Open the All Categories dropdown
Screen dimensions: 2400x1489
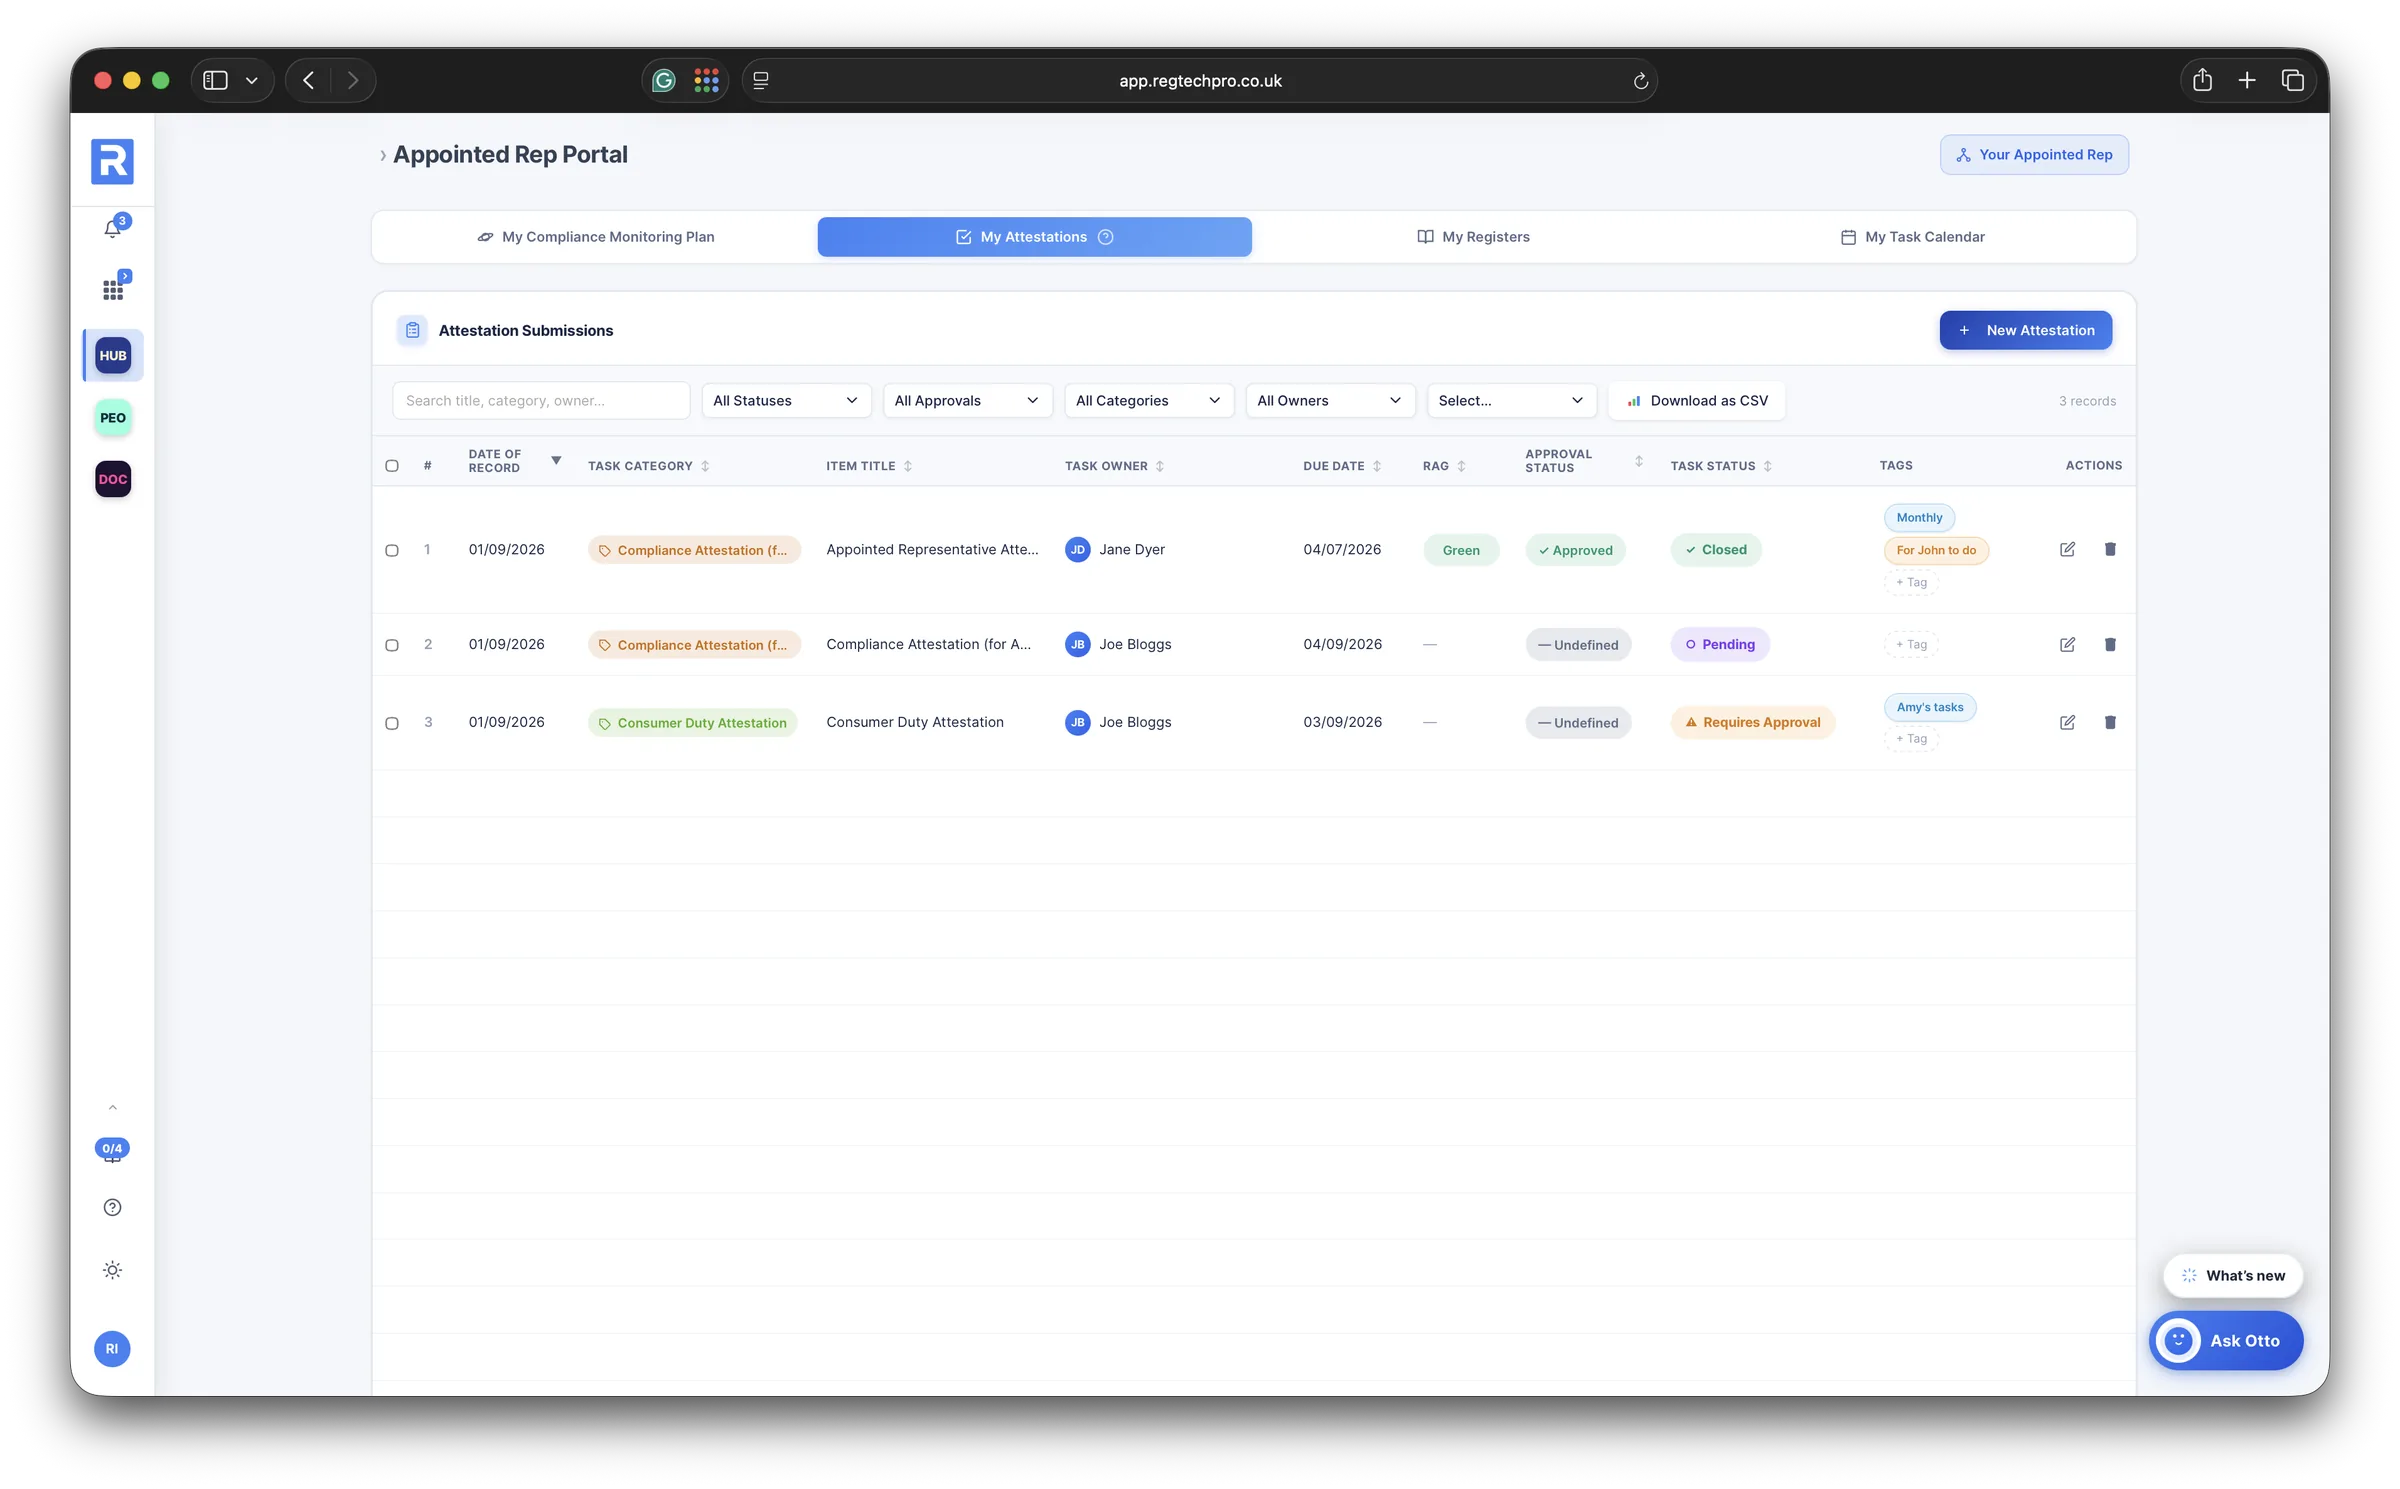(x=1148, y=401)
